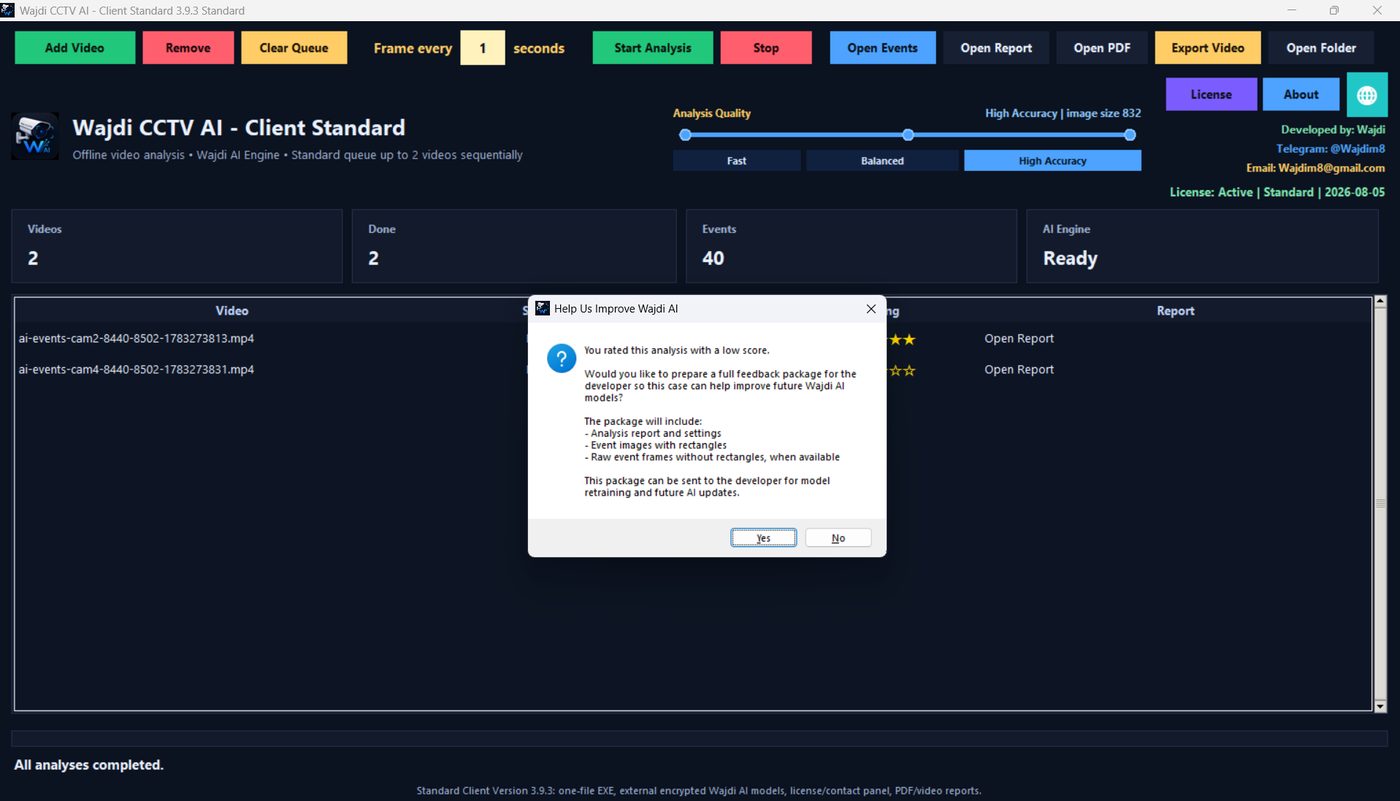Close the Help Us Improve dialog
Image resolution: width=1400 pixels, height=801 pixels.
pos(870,309)
